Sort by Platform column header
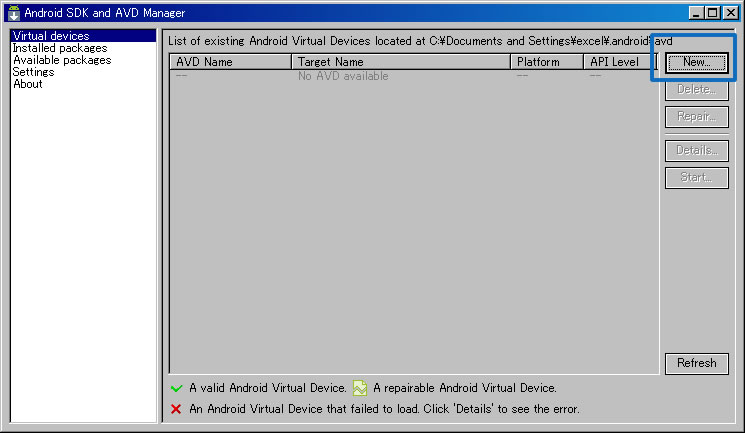Screen dimensions: 745x433 point(547,62)
